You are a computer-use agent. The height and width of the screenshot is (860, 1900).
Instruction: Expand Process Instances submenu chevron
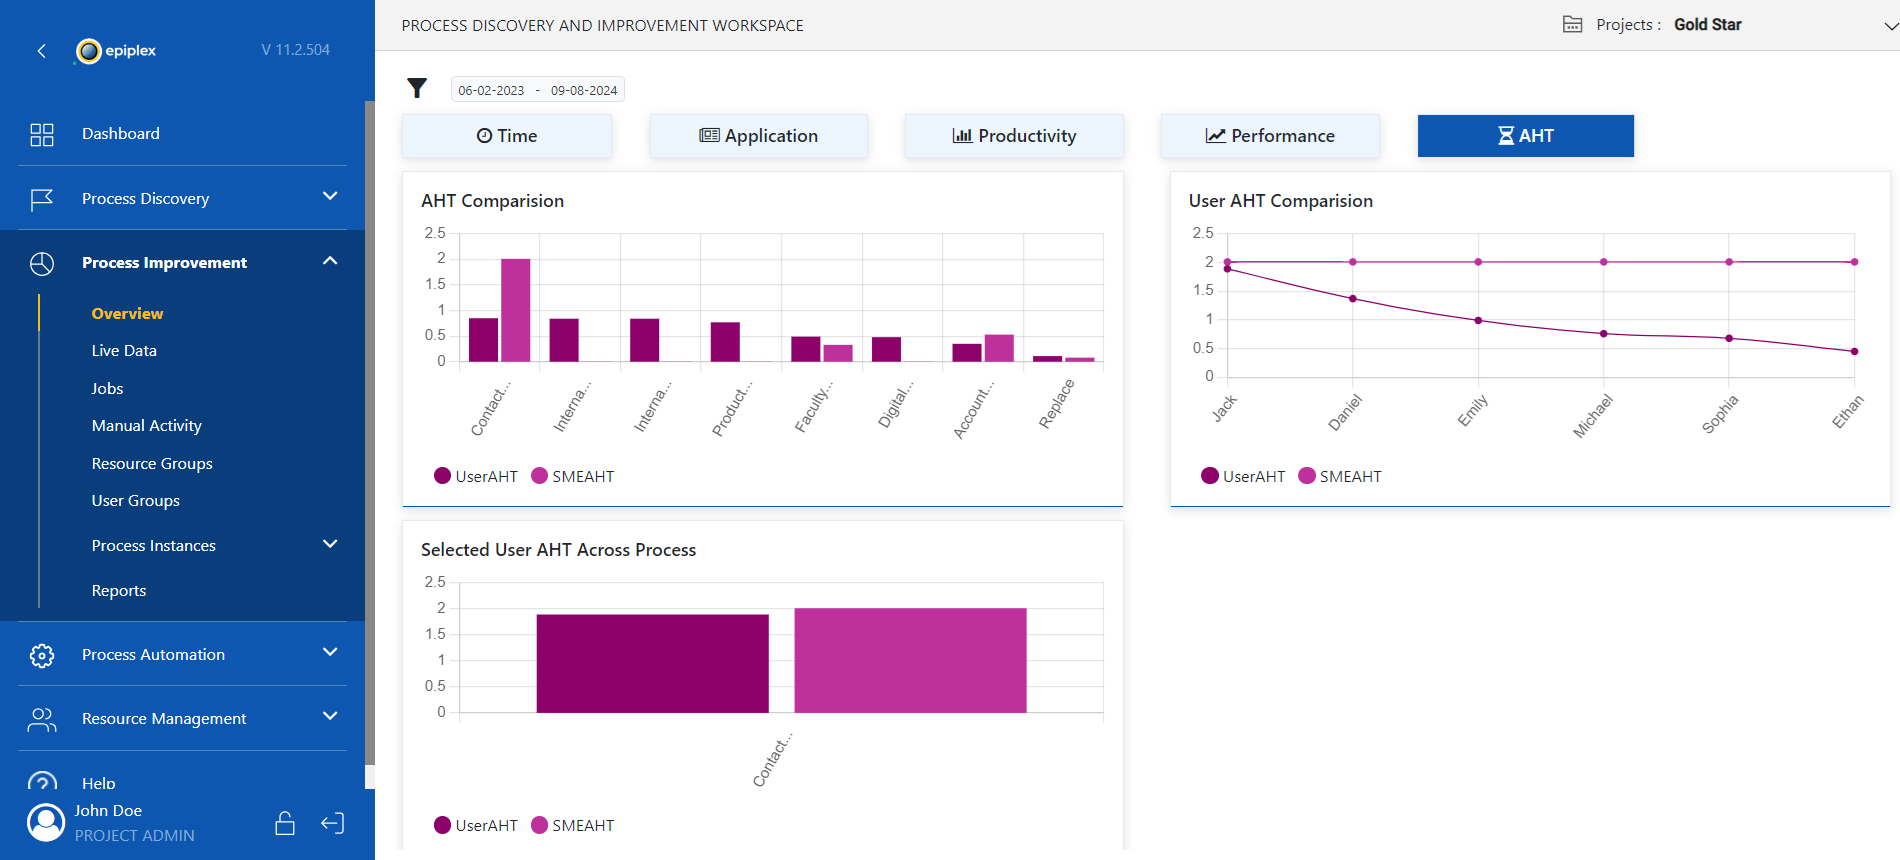[330, 544]
